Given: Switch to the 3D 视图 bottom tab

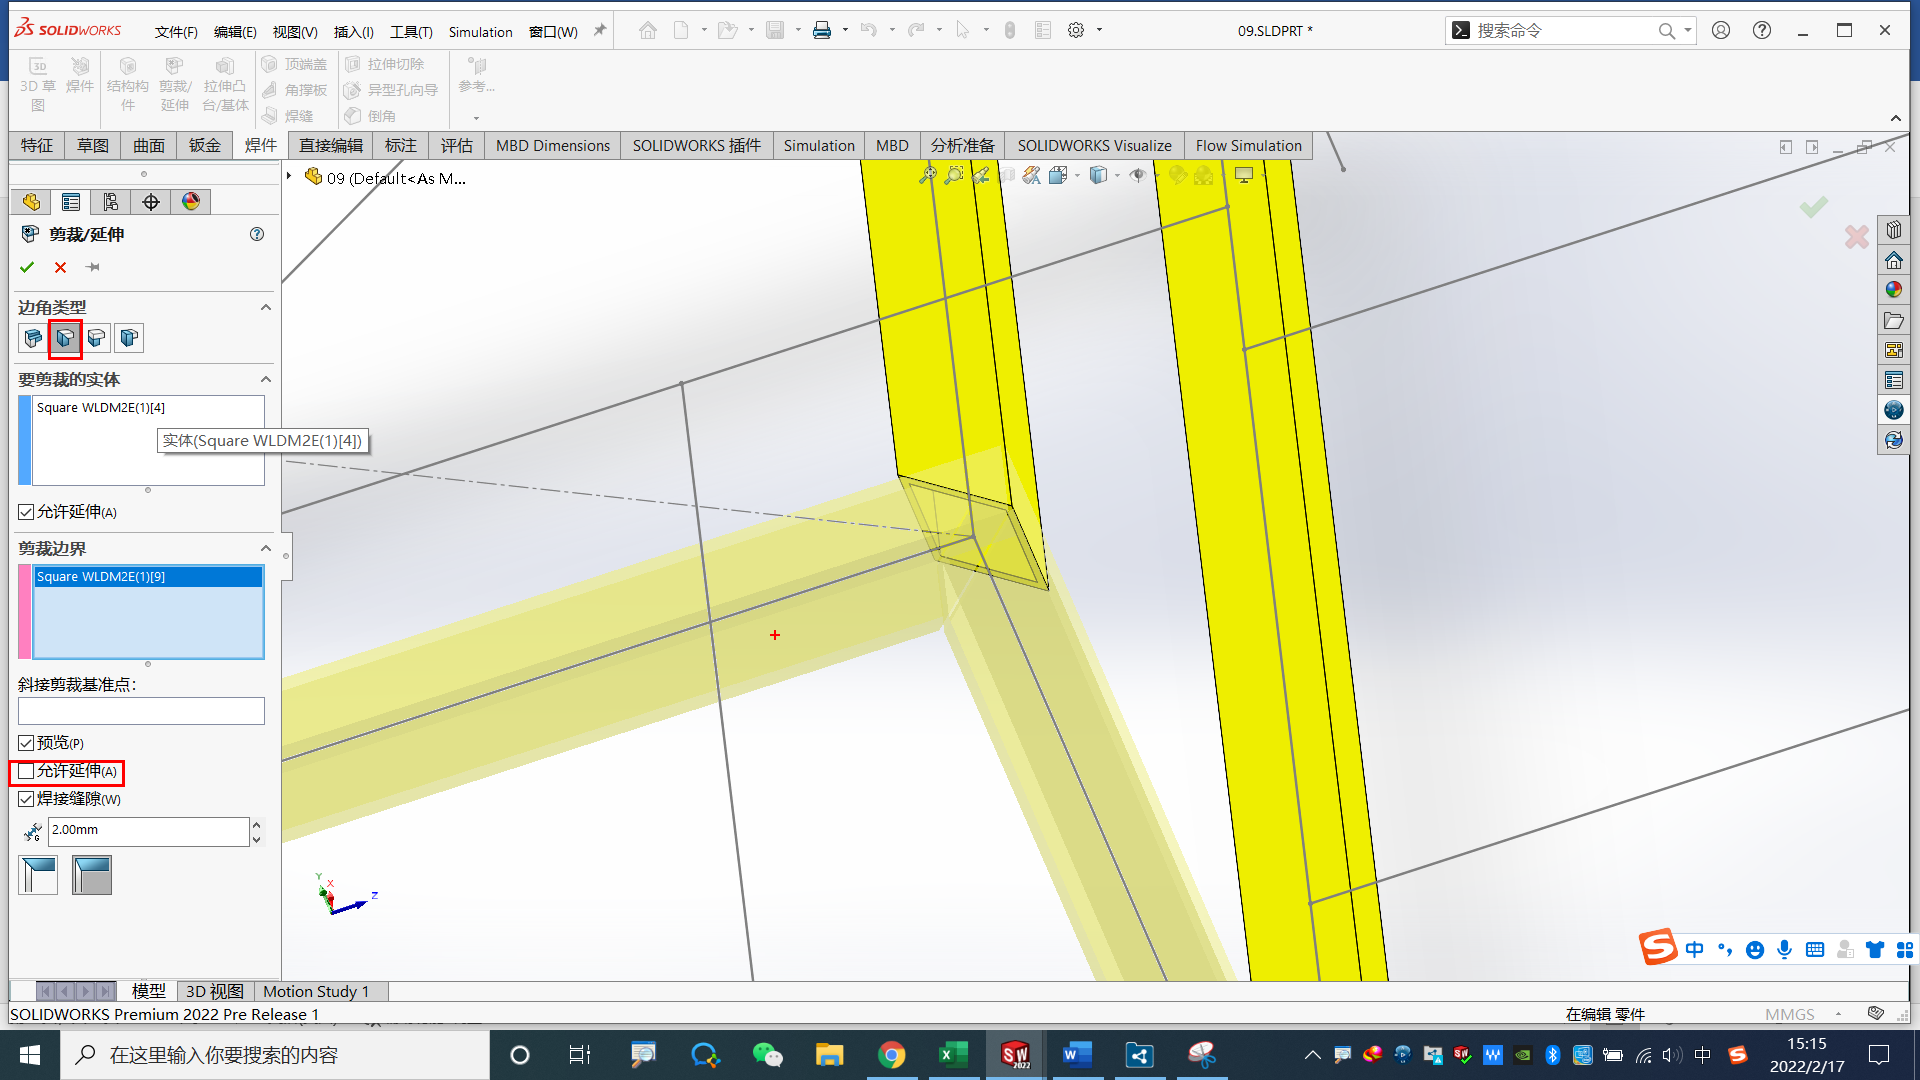Looking at the screenshot, I should click(215, 991).
